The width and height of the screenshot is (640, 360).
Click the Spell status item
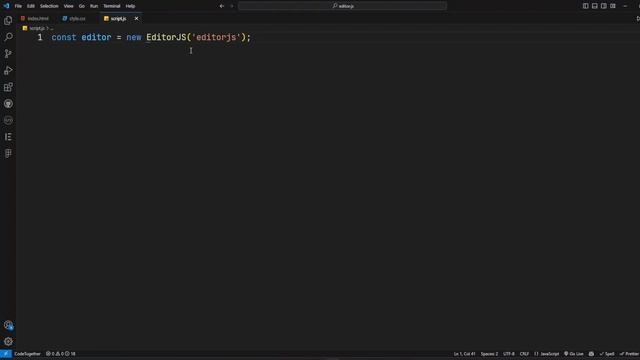[607, 354]
